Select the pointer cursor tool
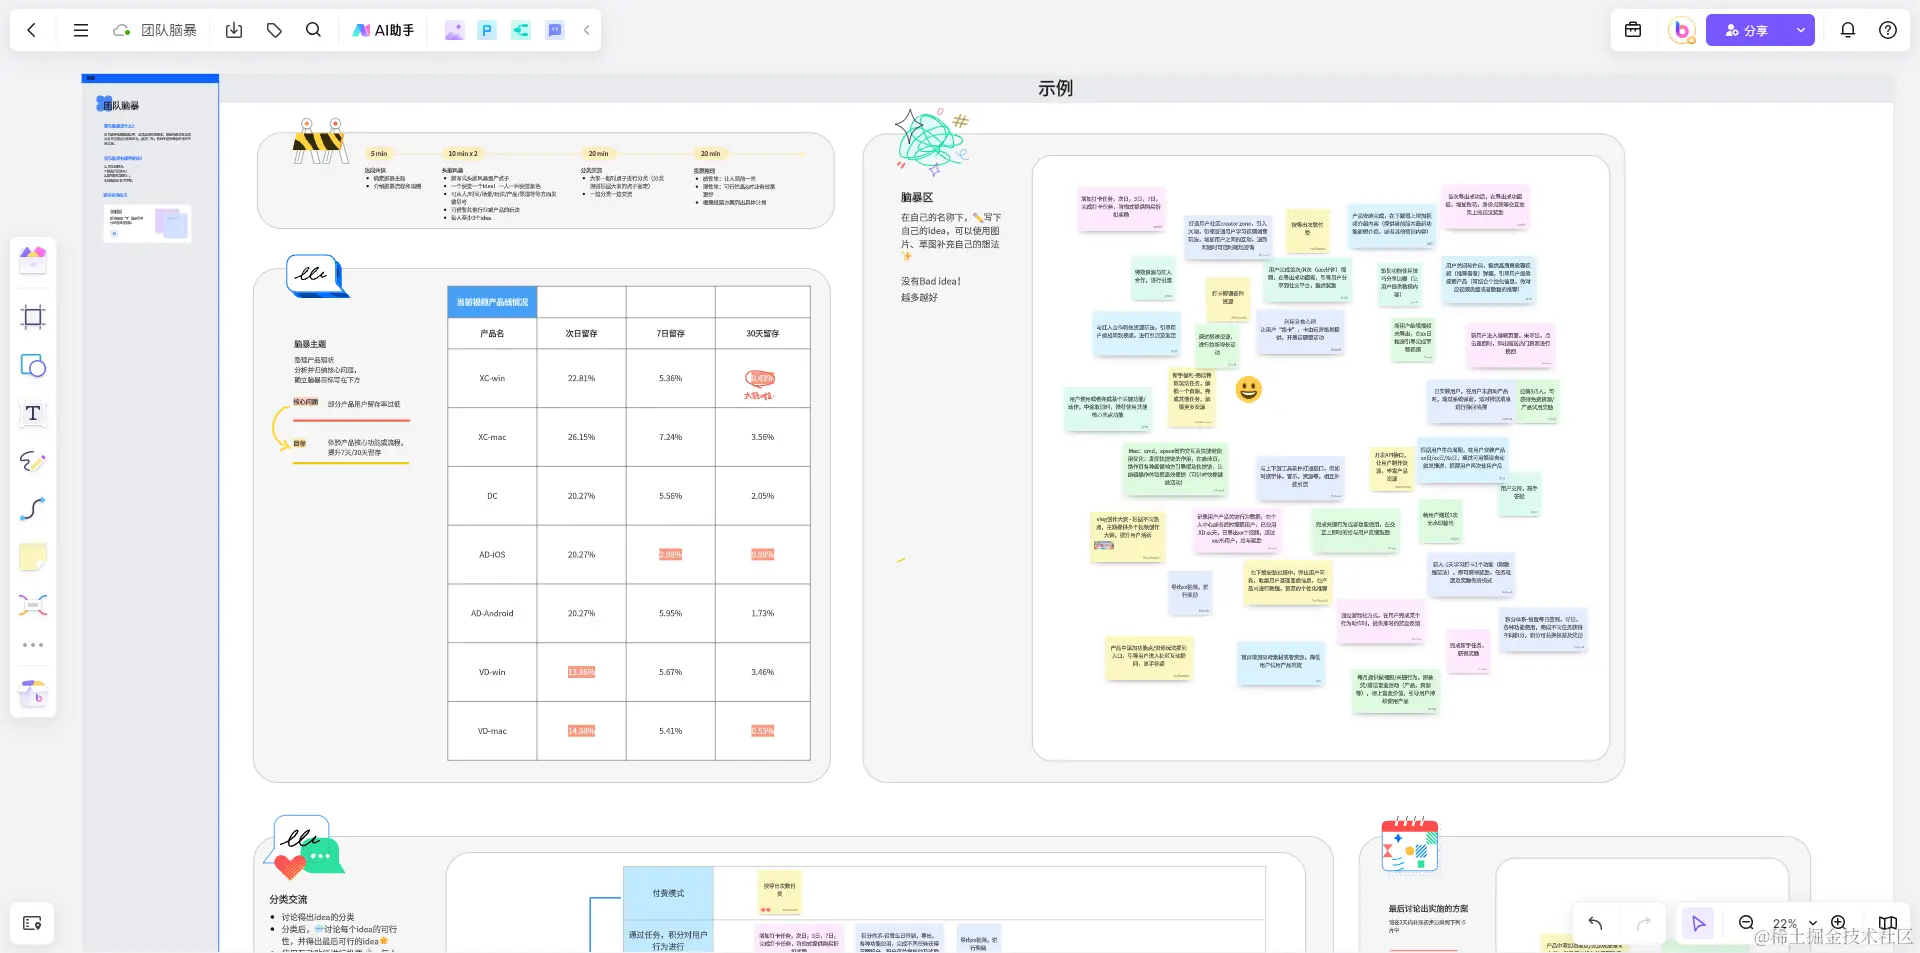1920x953 pixels. (1698, 923)
